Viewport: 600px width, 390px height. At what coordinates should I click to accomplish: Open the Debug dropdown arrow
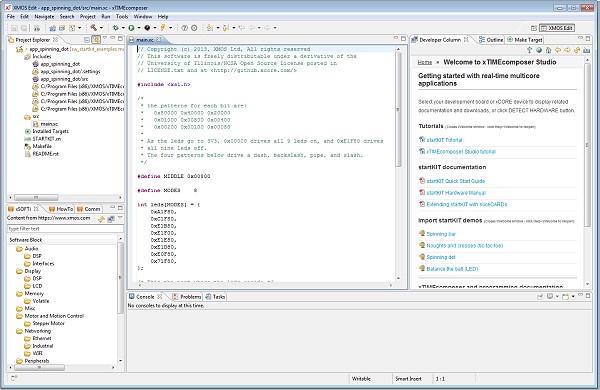123,28
